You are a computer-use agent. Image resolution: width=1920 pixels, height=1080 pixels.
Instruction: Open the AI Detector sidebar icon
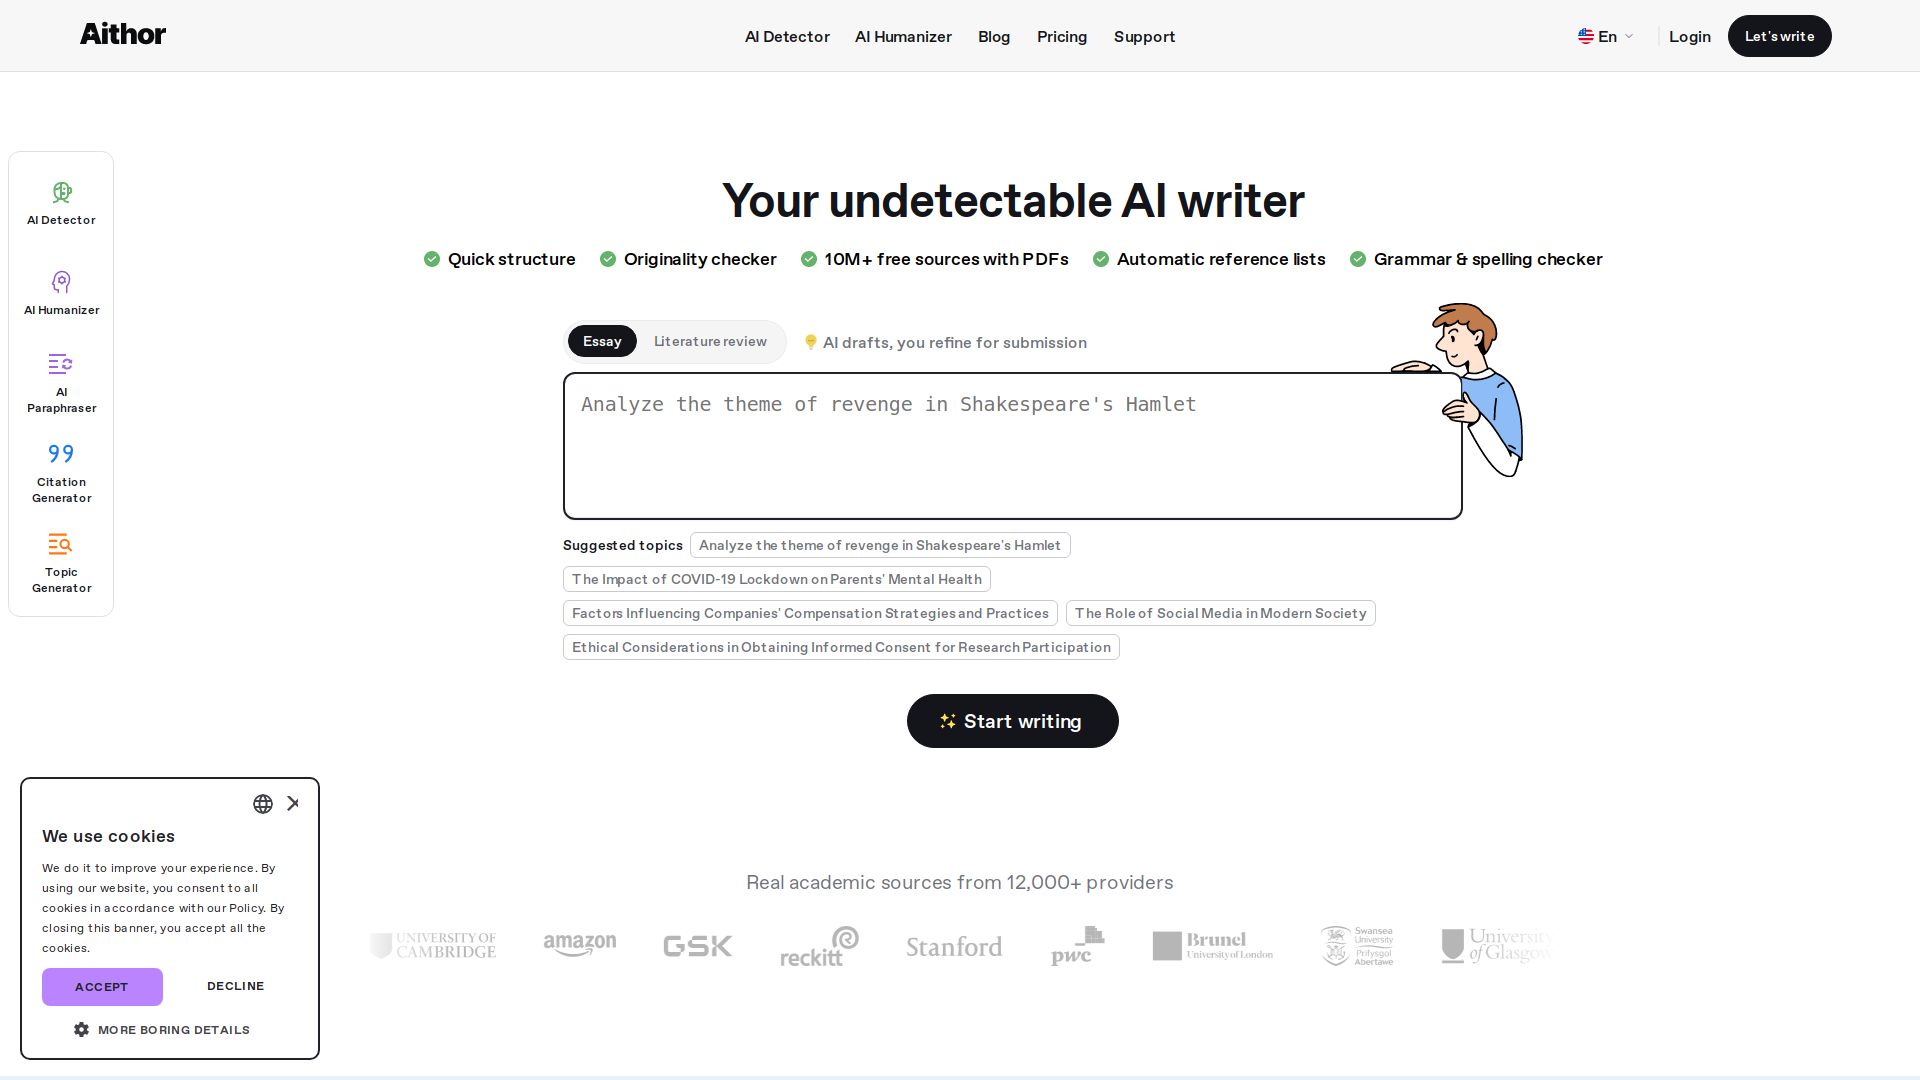click(61, 193)
